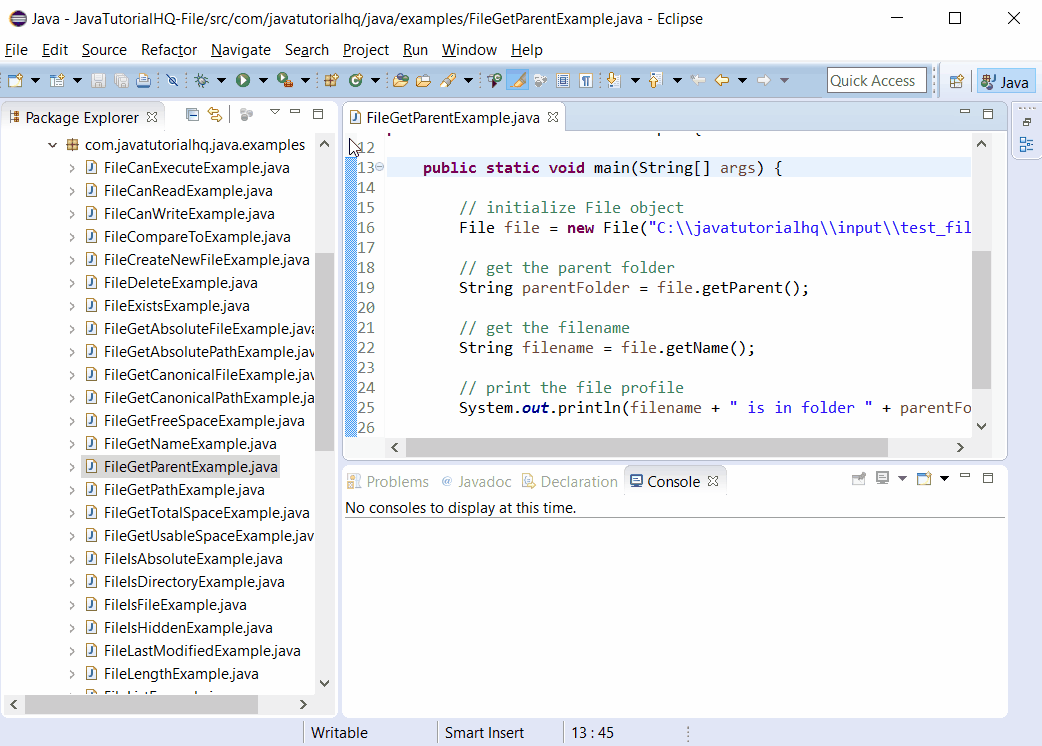Save all modified files
Viewport: 1042px width, 746px height.
click(x=120, y=80)
